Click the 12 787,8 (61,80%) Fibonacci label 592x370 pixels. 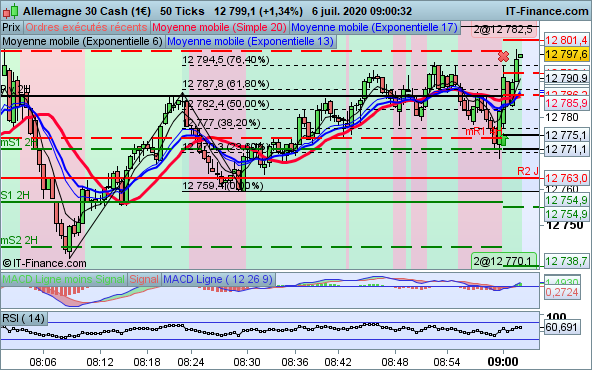point(226,83)
